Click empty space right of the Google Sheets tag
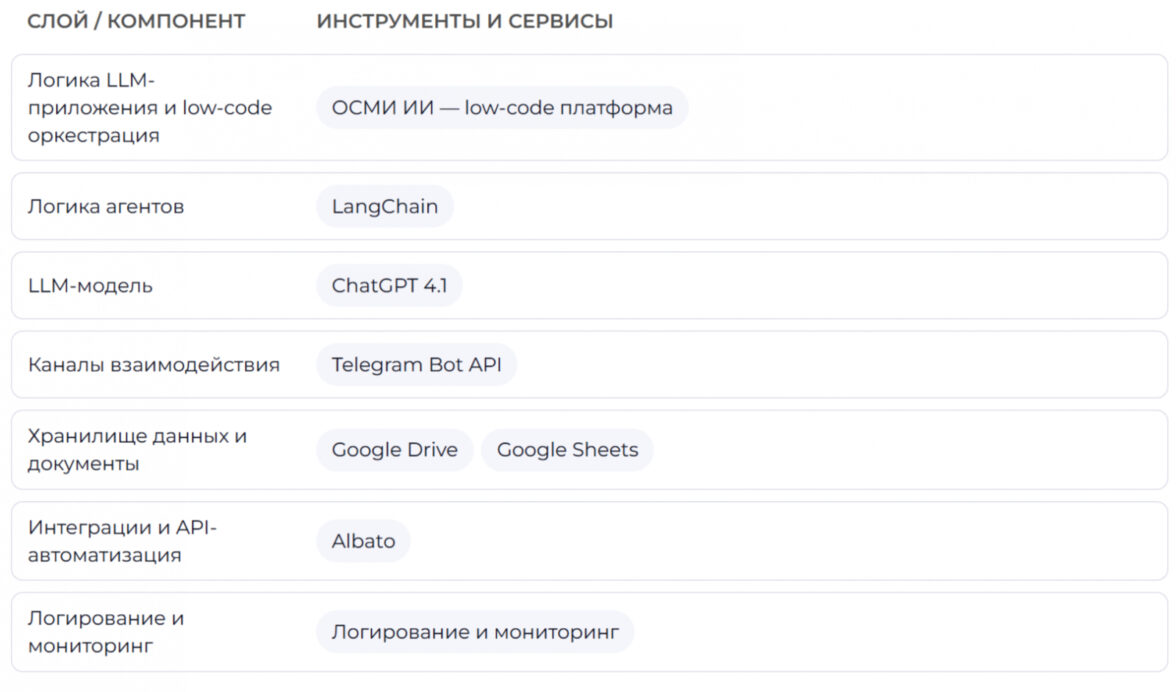Screen dimensions: 1176x692 (x=900, y=450)
